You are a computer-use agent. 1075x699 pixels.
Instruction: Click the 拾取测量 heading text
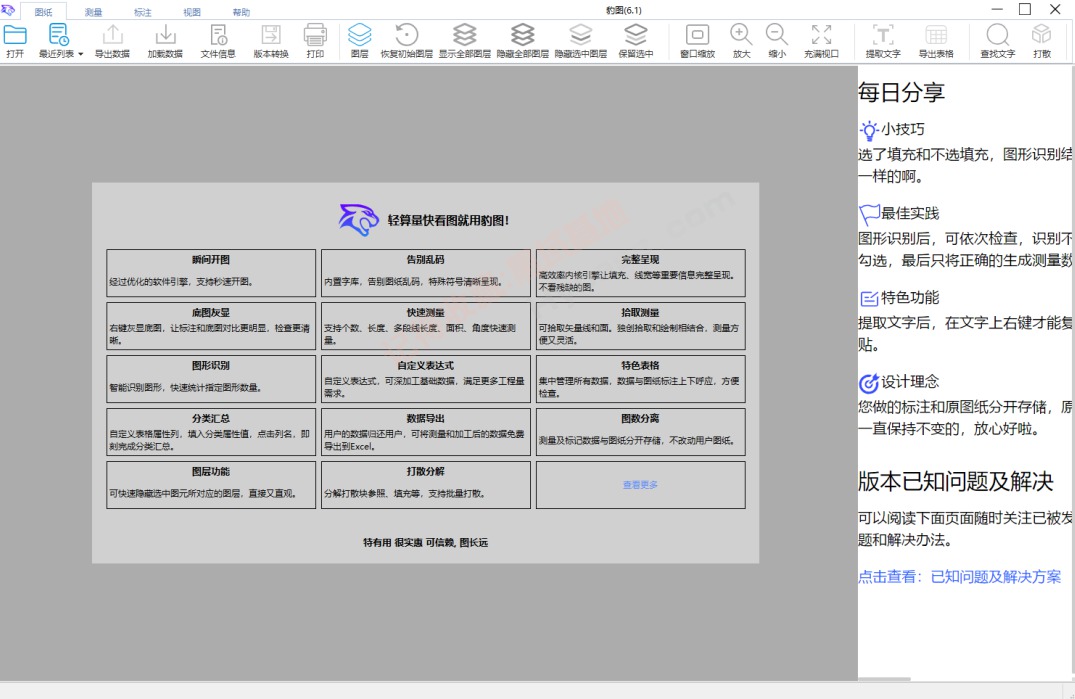[x=640, y=312]
